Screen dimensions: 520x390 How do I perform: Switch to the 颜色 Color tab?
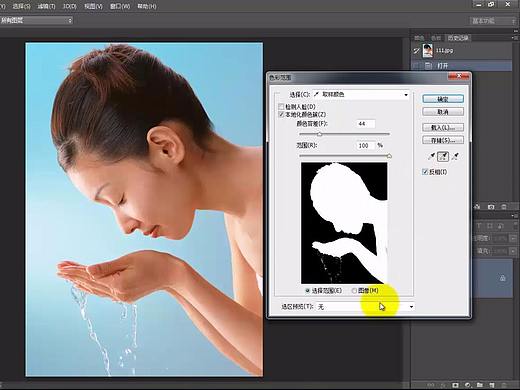[419, 38]
